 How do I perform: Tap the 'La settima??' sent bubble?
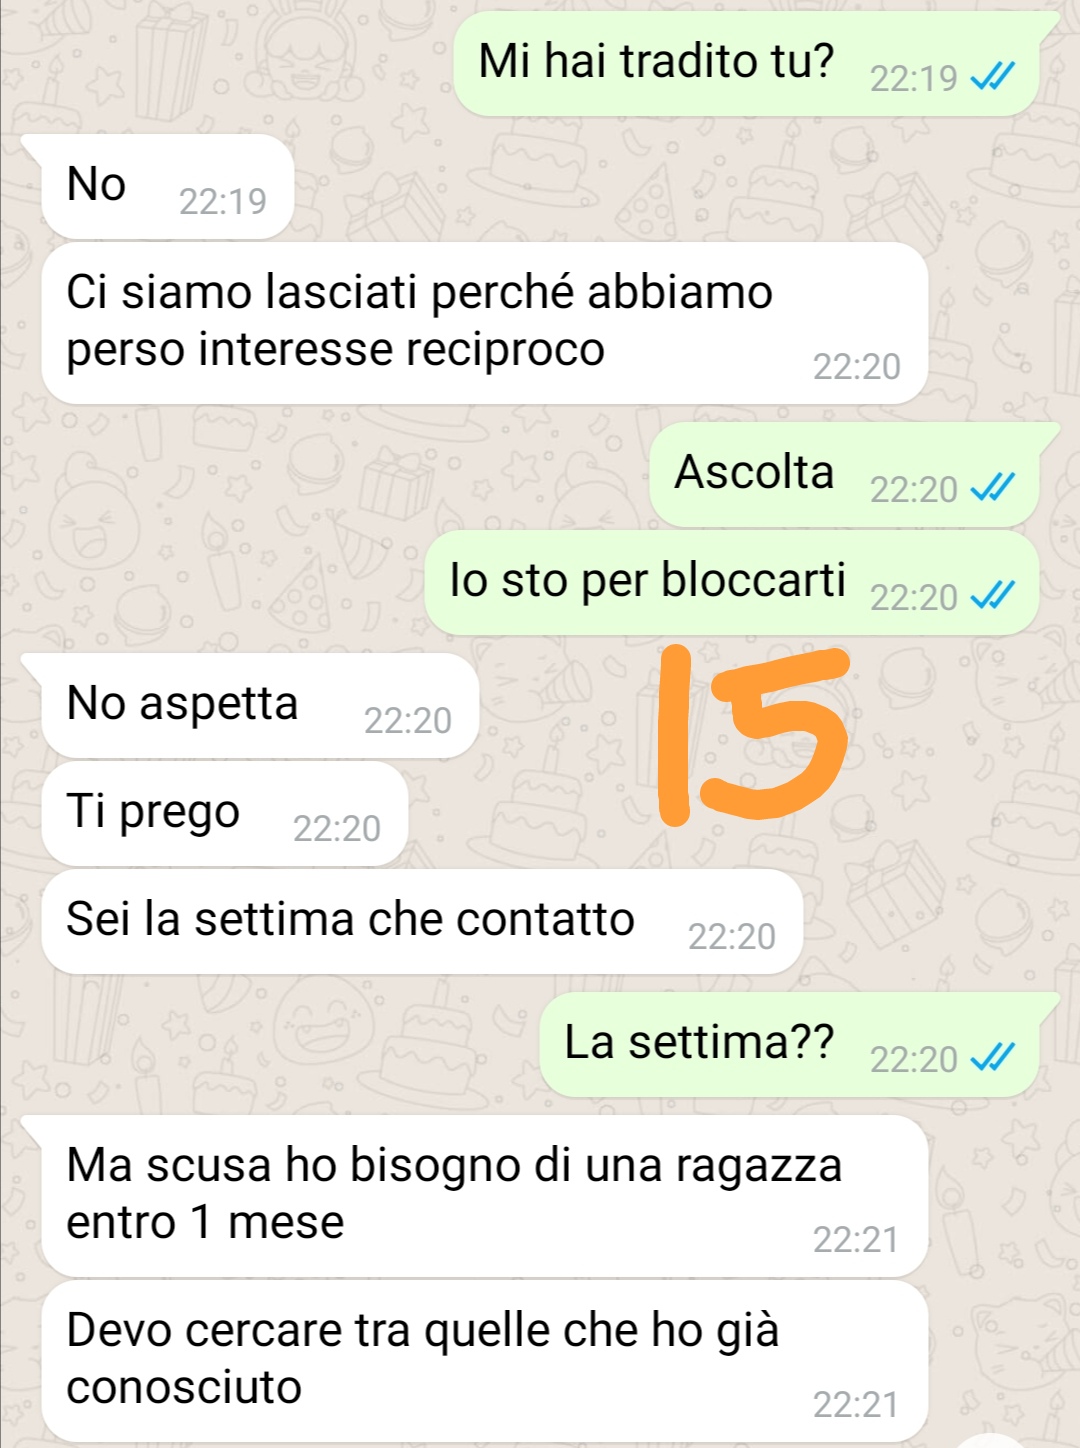(799, 1045)
